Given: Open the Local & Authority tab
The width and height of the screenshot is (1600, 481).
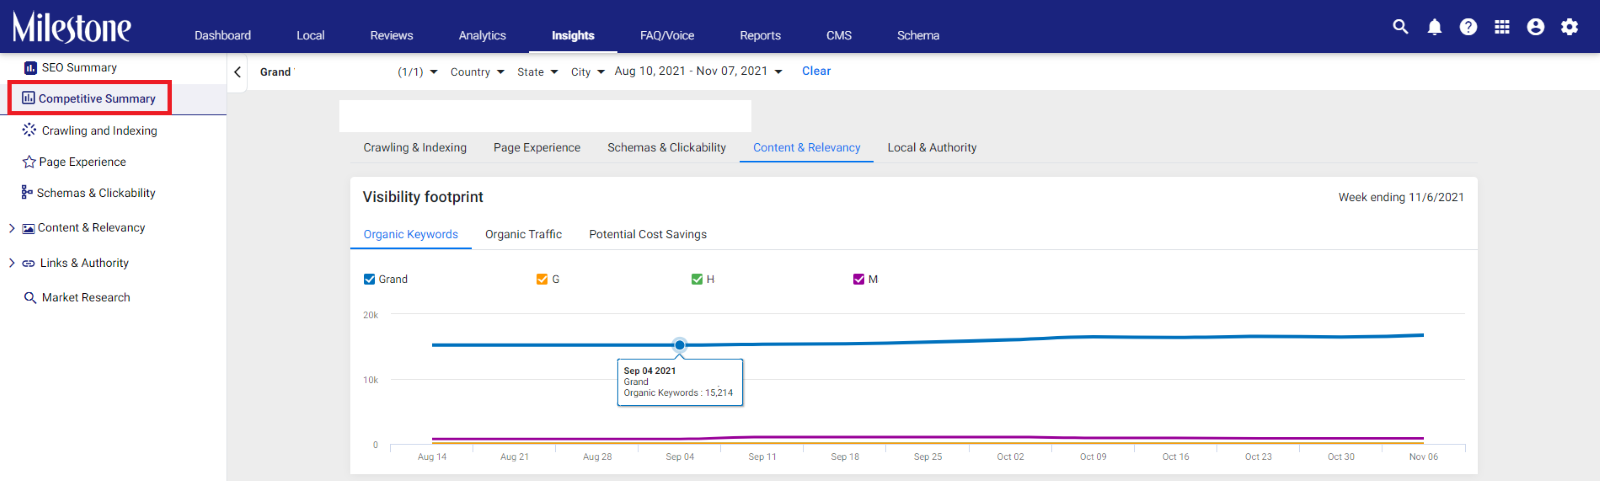Looking at the screenshot, I should coord(932,147).
